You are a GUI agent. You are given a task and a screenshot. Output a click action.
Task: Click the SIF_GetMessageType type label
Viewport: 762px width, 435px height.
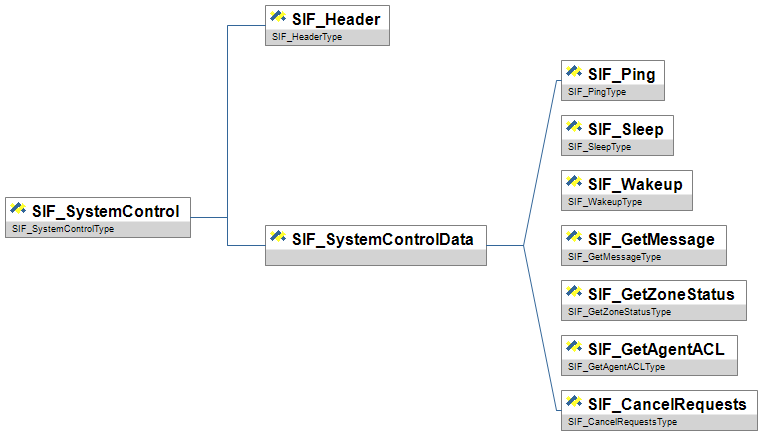(614, 257)
